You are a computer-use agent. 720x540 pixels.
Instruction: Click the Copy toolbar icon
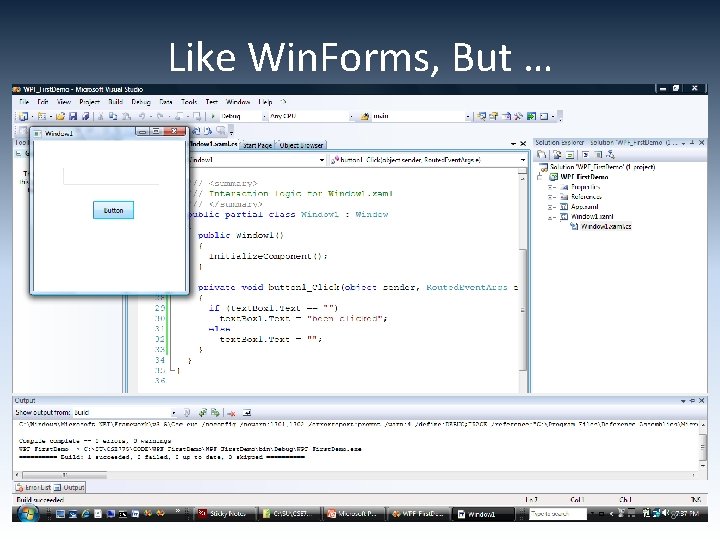(113, 117)
